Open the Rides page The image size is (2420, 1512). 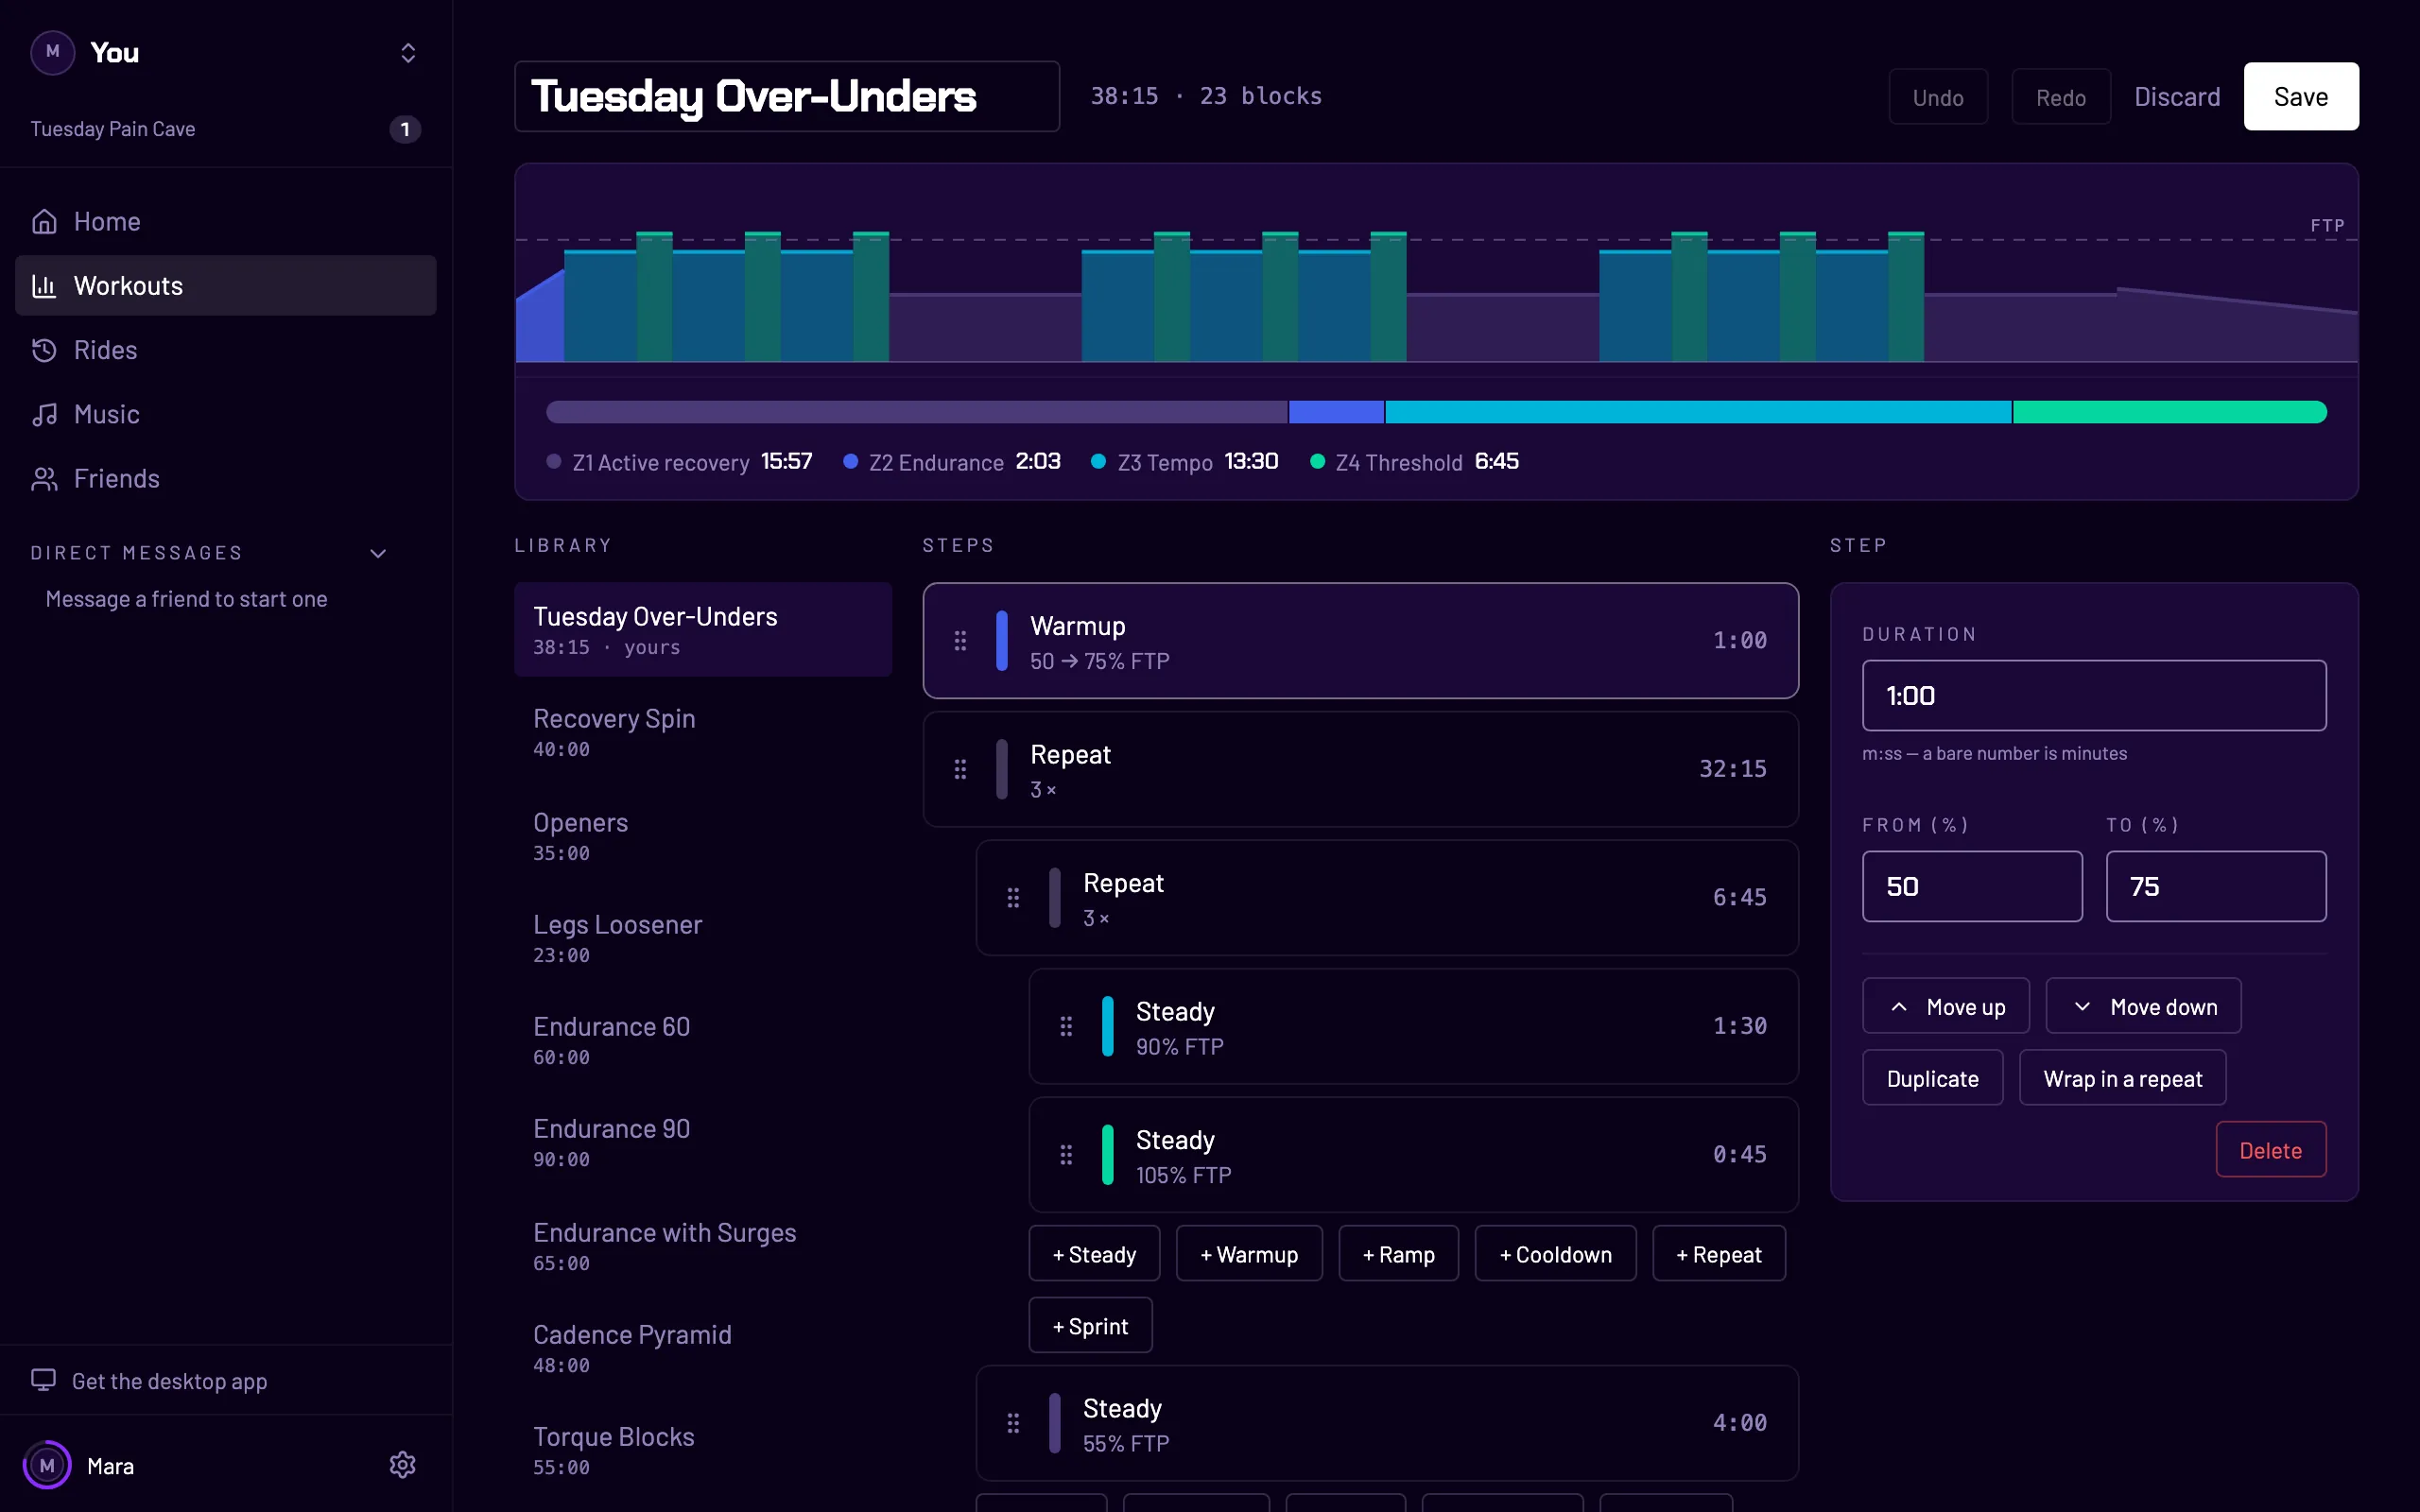(x=226, y=350)
